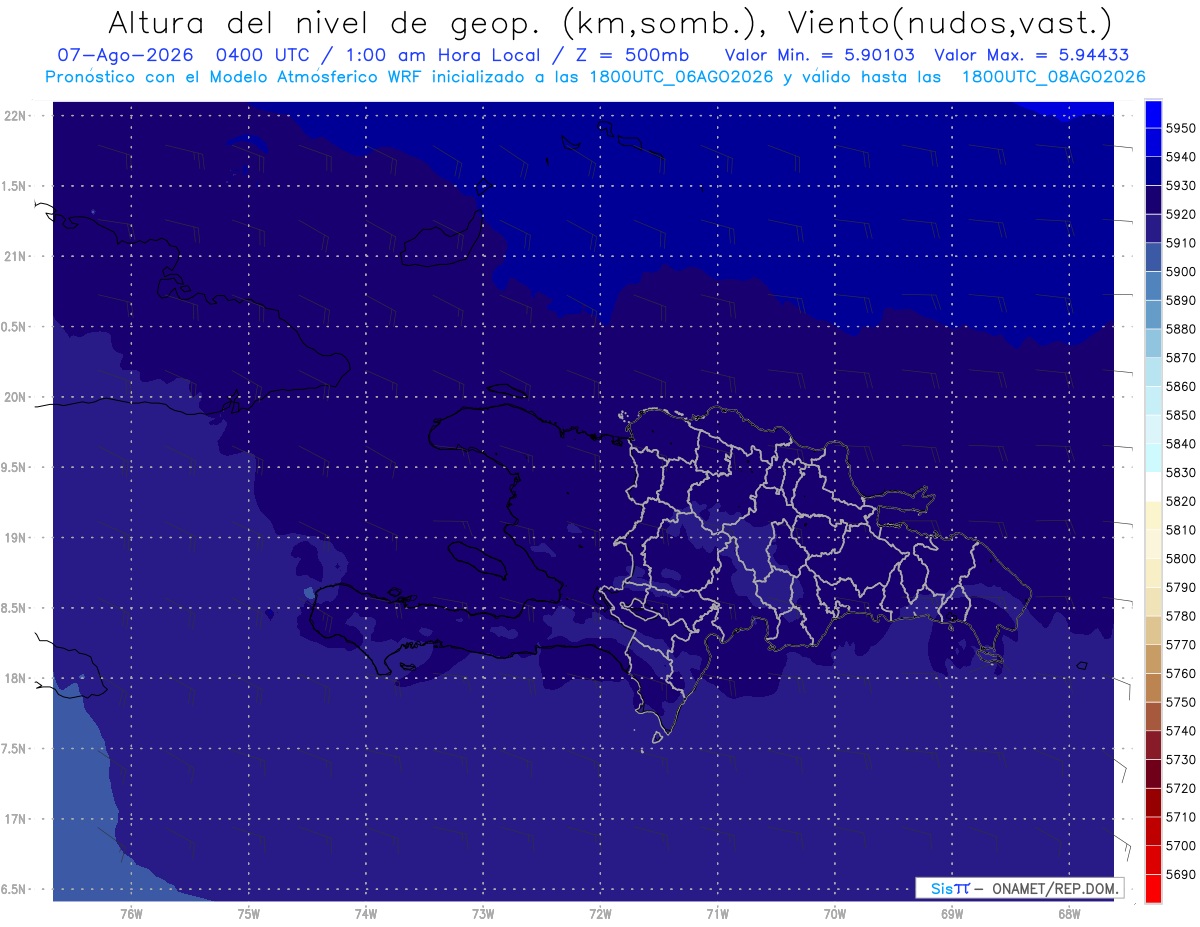The image size is (1200, 927).
Task: Pick the bright red swatch below 5690
Action: click(1153, 888)
